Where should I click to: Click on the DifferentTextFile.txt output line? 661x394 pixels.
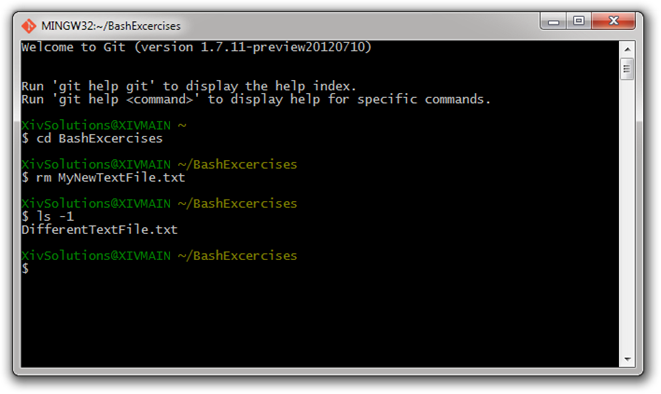tap(99, 230)
